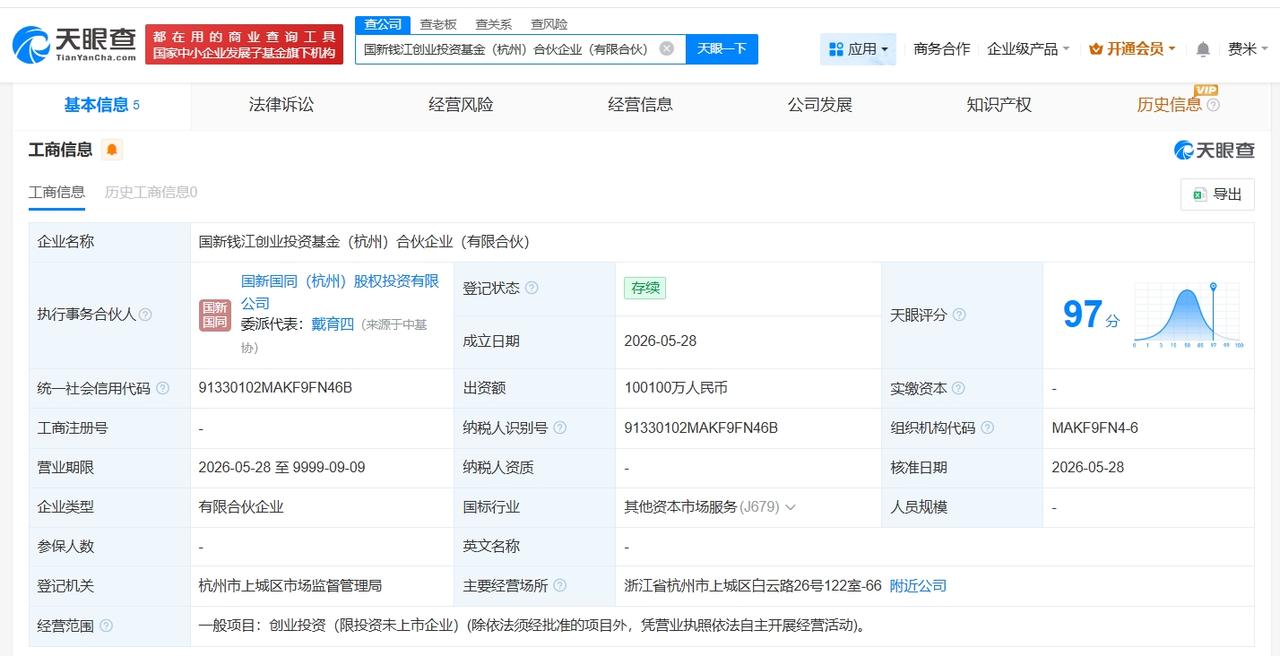Open the notification bell in the header
The image size is (1280, 656).
1203,49
